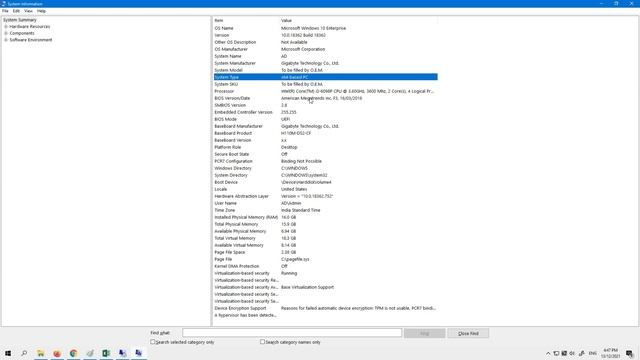The width and height of the screenshot is (640, 360).
Task: Select the BaseBoard Product row
Action: pyautogui.click(x=325, y=133)
